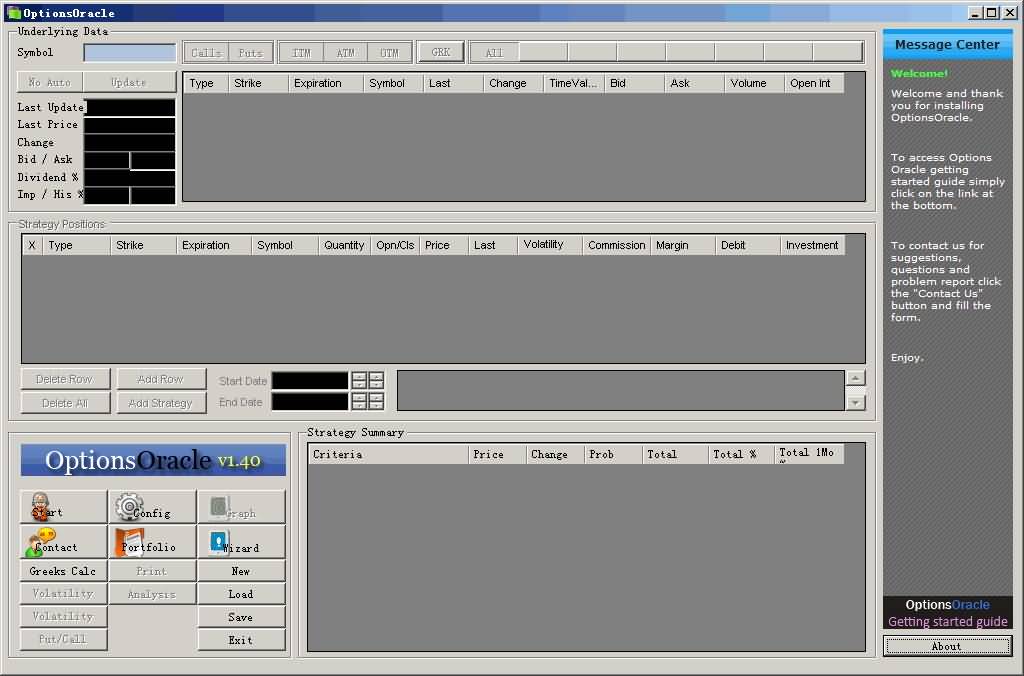Click the Opn/Cls column header

[x=395, y=245]
